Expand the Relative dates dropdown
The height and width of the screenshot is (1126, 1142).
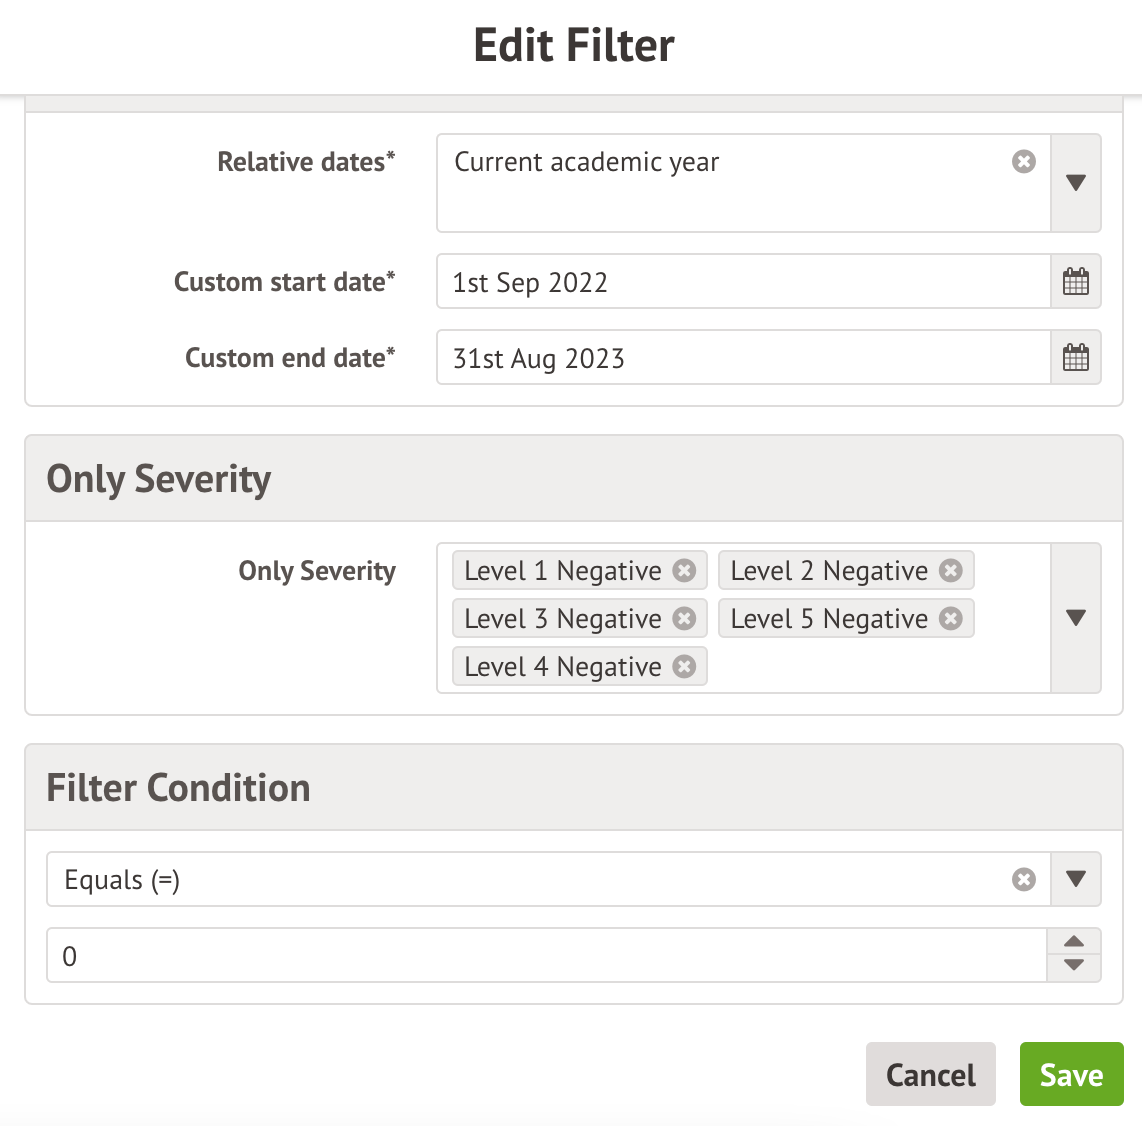pos(1076,183)
